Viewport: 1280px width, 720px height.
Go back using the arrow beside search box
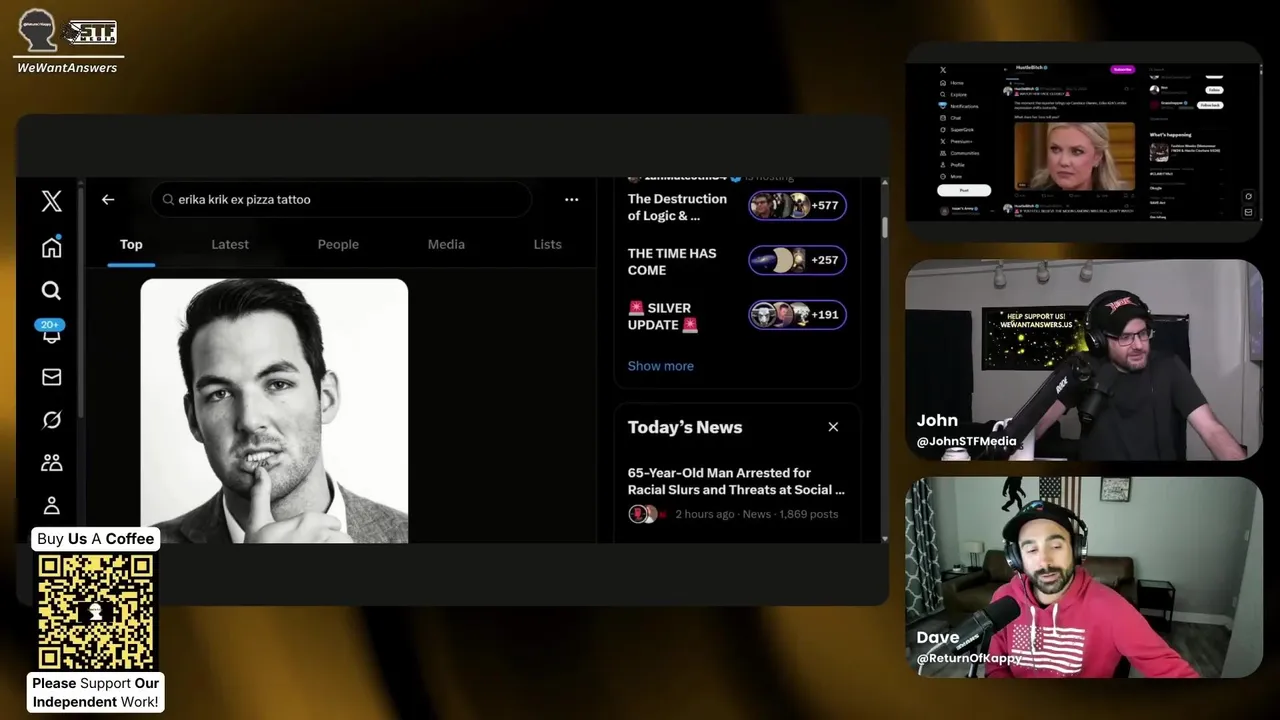[108, 199]
